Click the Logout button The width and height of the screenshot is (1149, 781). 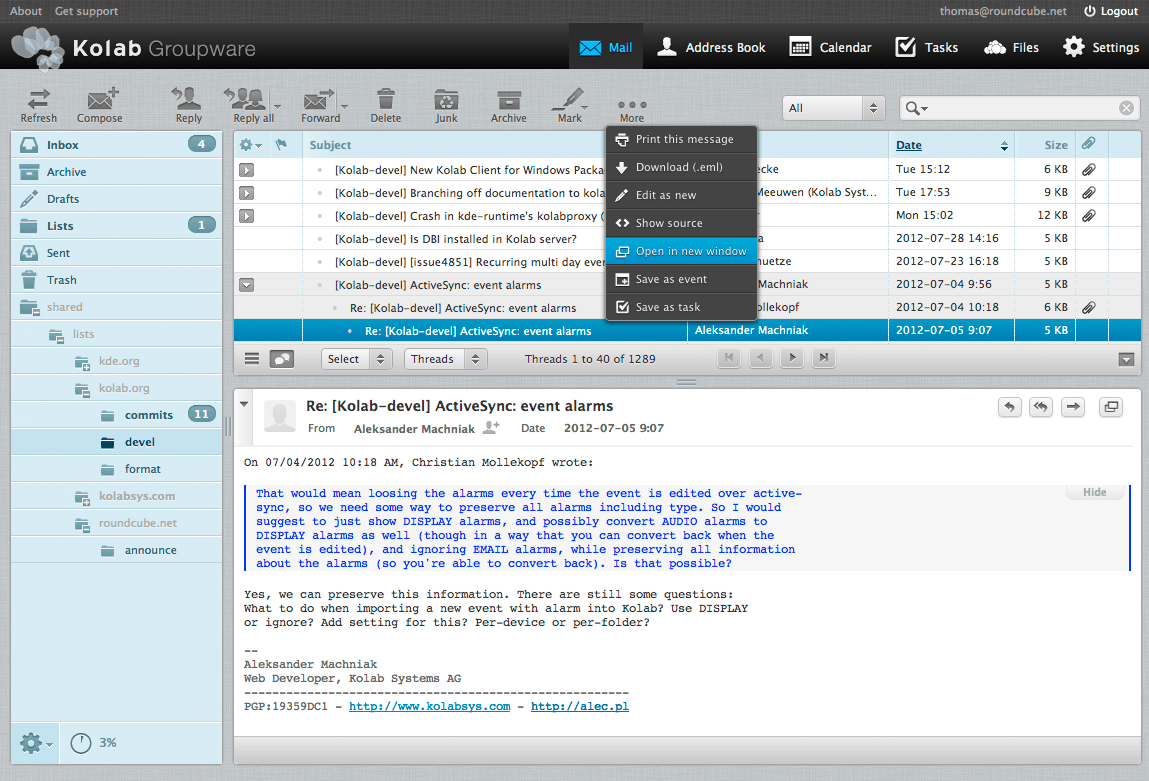click(x=1110, y=11)
